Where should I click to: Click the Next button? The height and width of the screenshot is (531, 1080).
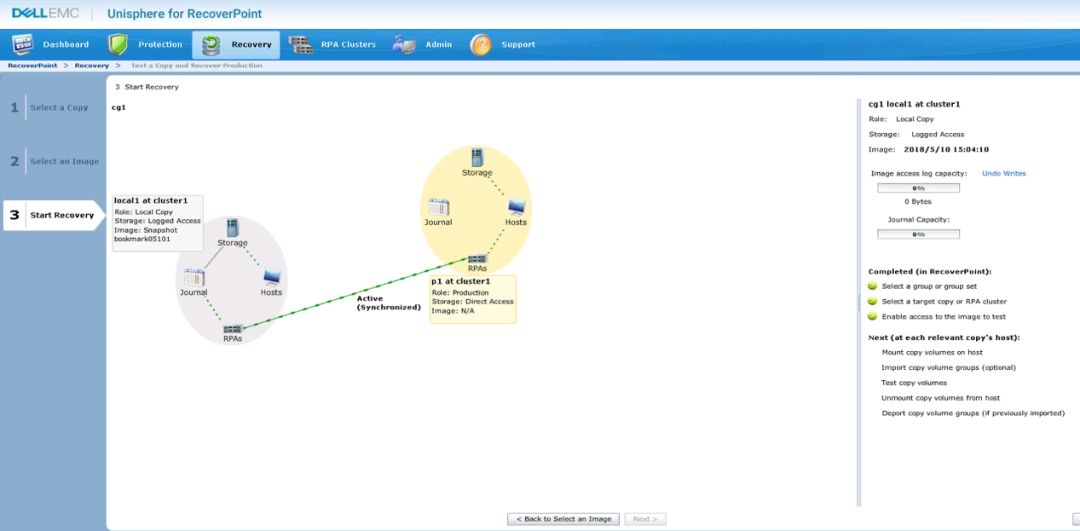click(645, 519)
